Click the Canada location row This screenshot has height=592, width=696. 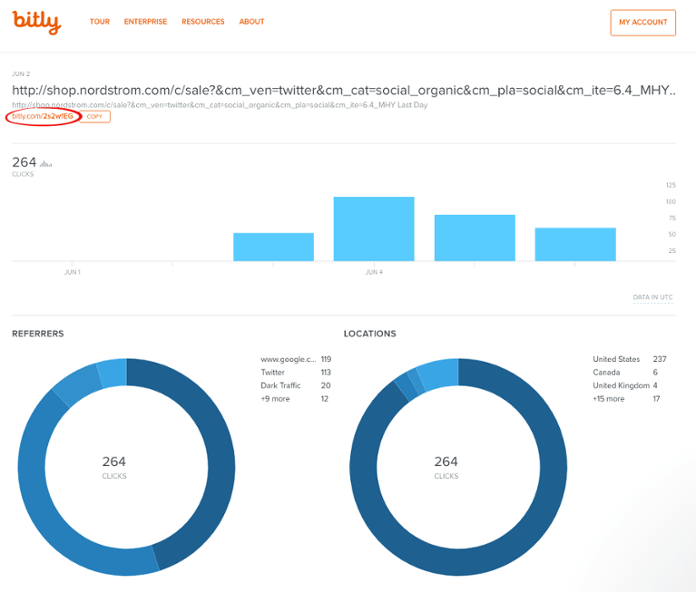(x=625, y=372)
